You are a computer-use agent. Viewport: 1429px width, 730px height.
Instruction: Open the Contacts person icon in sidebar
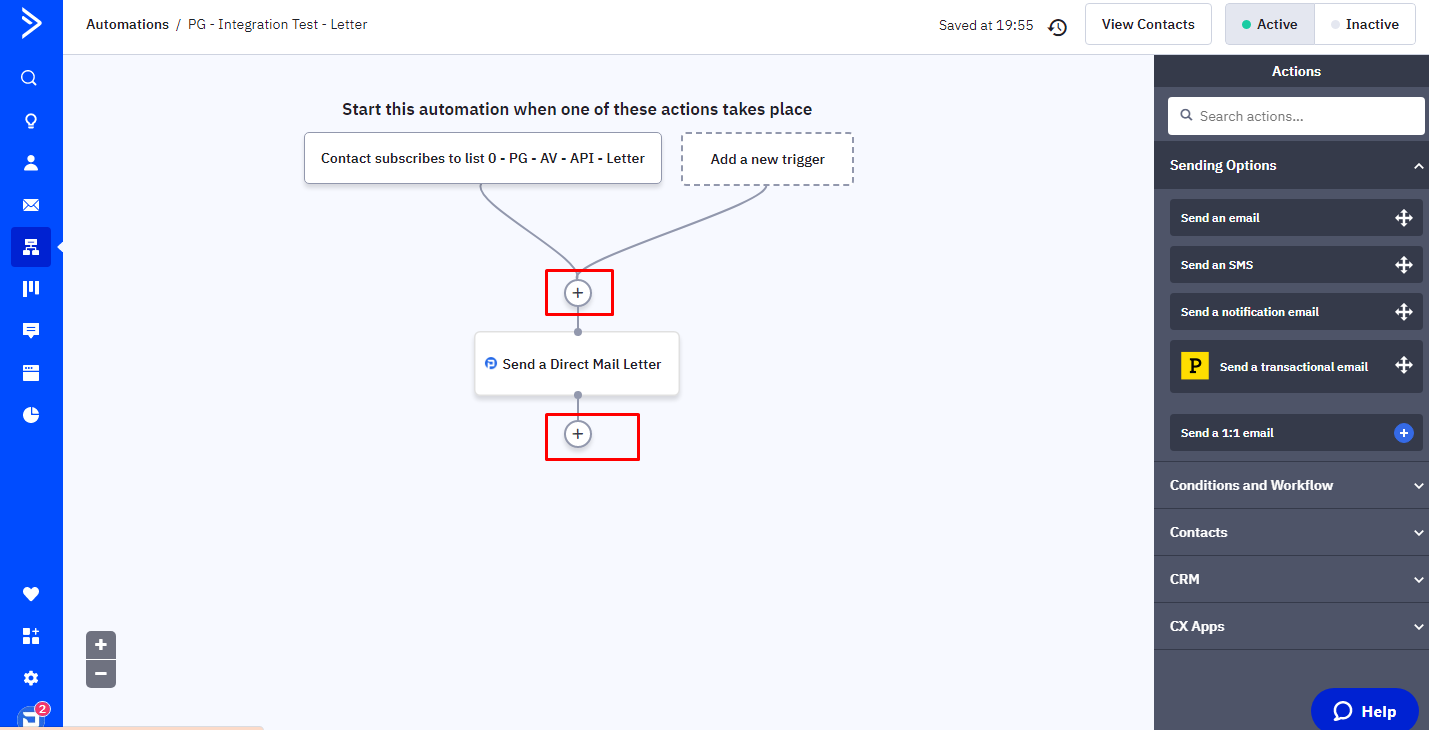(x=30, y=163)
